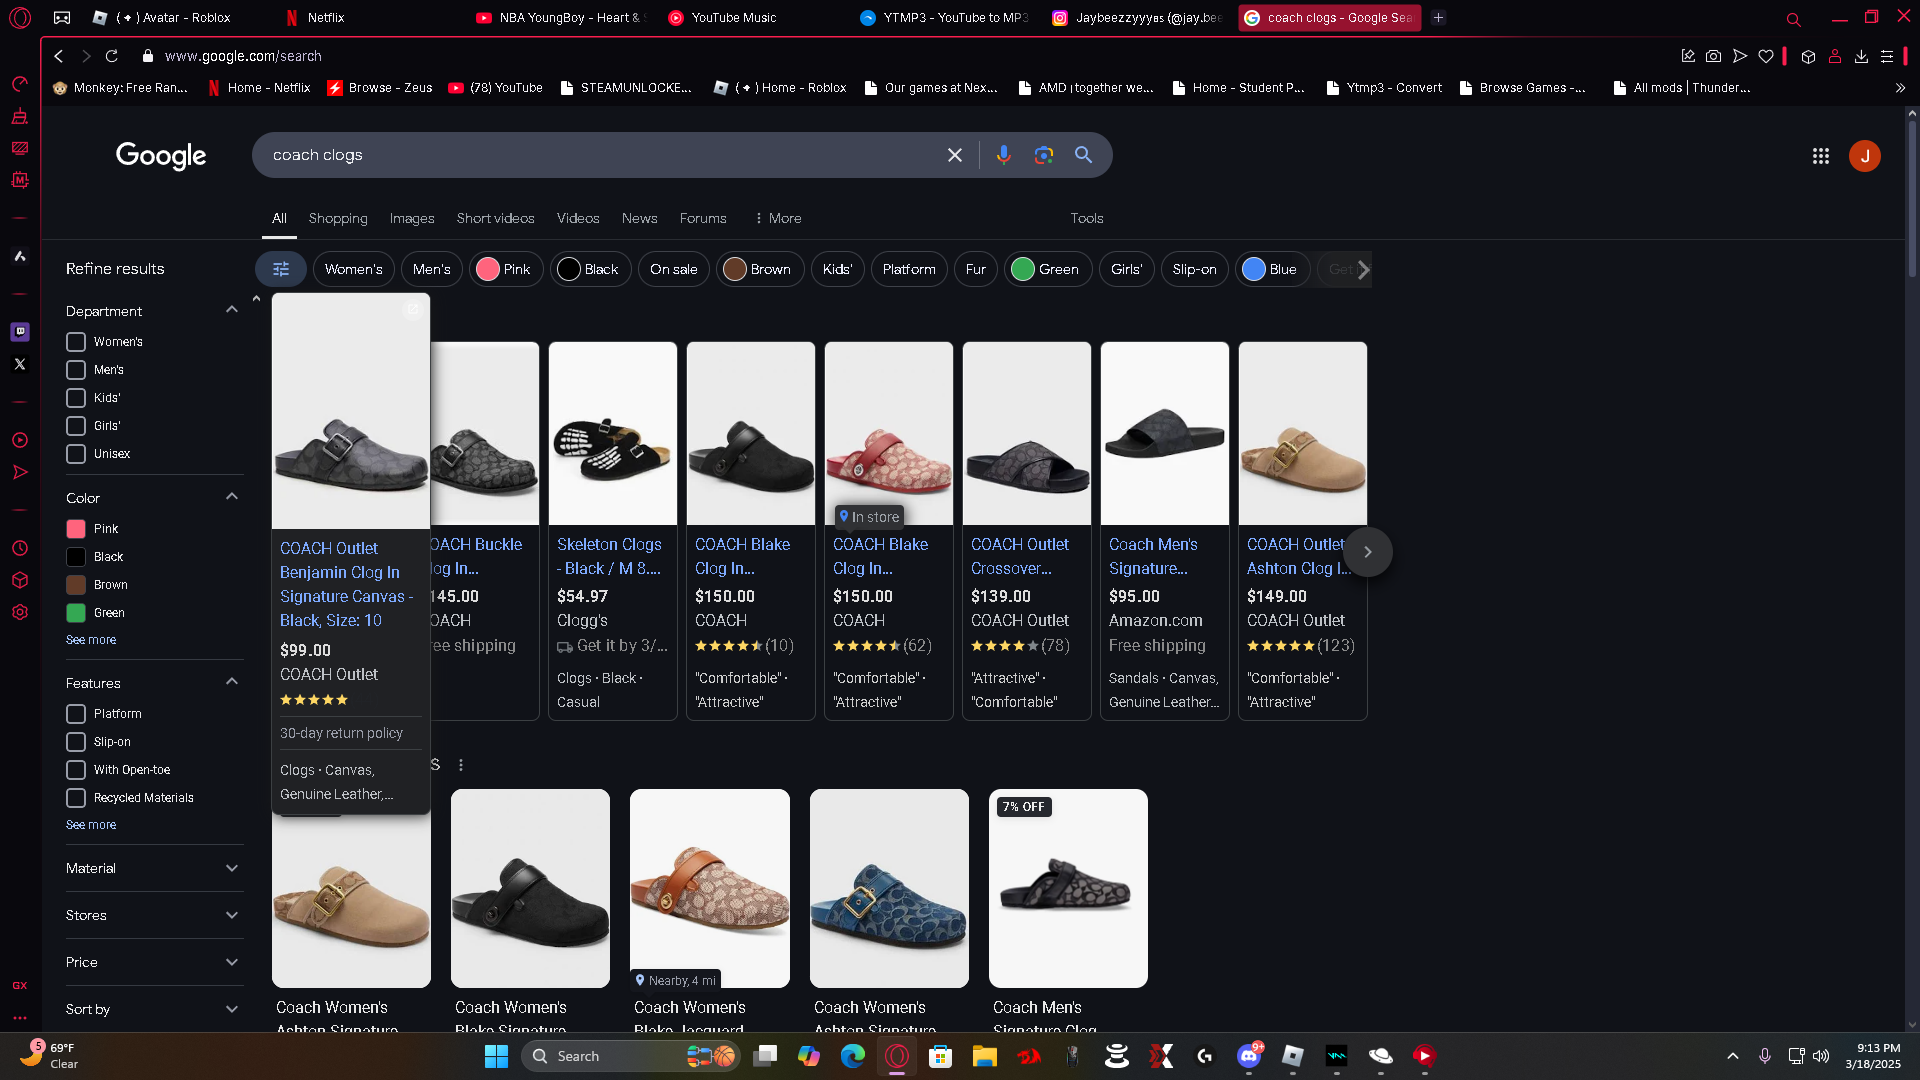
Task: Select the Green color swatch in sidebar
Action: pyautogui.click(x=76, y=613)
